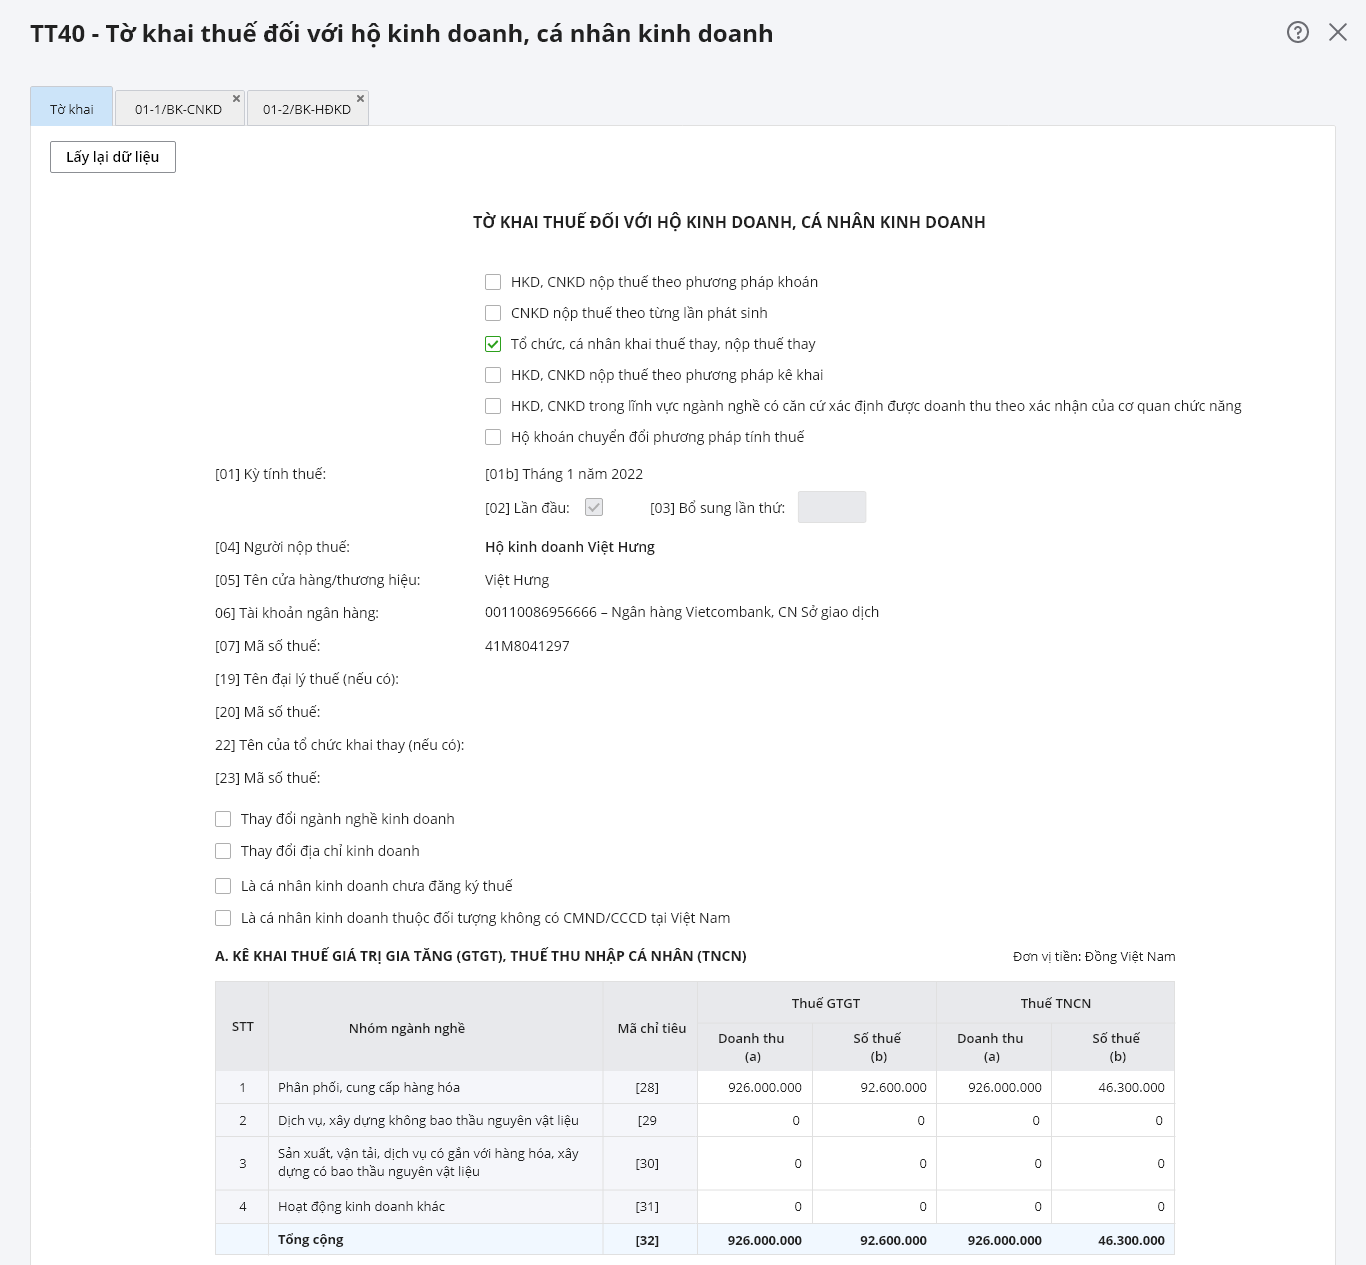Open the 01-1/BK-CNKD tab

pos(178,109)
